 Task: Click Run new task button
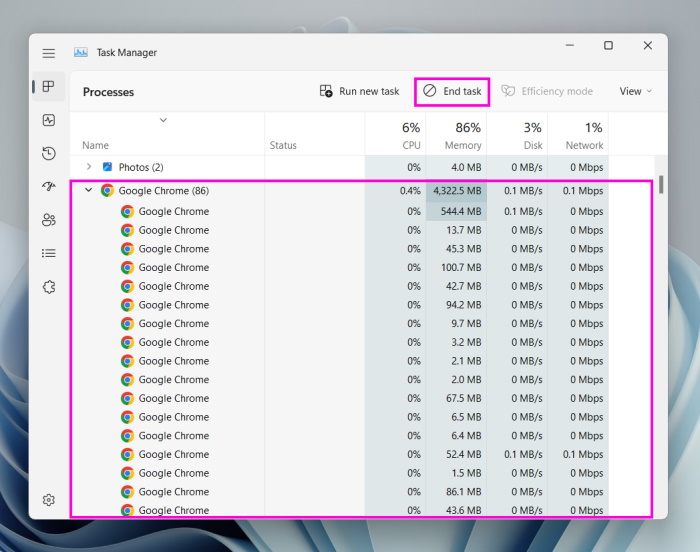pos(359,91)
